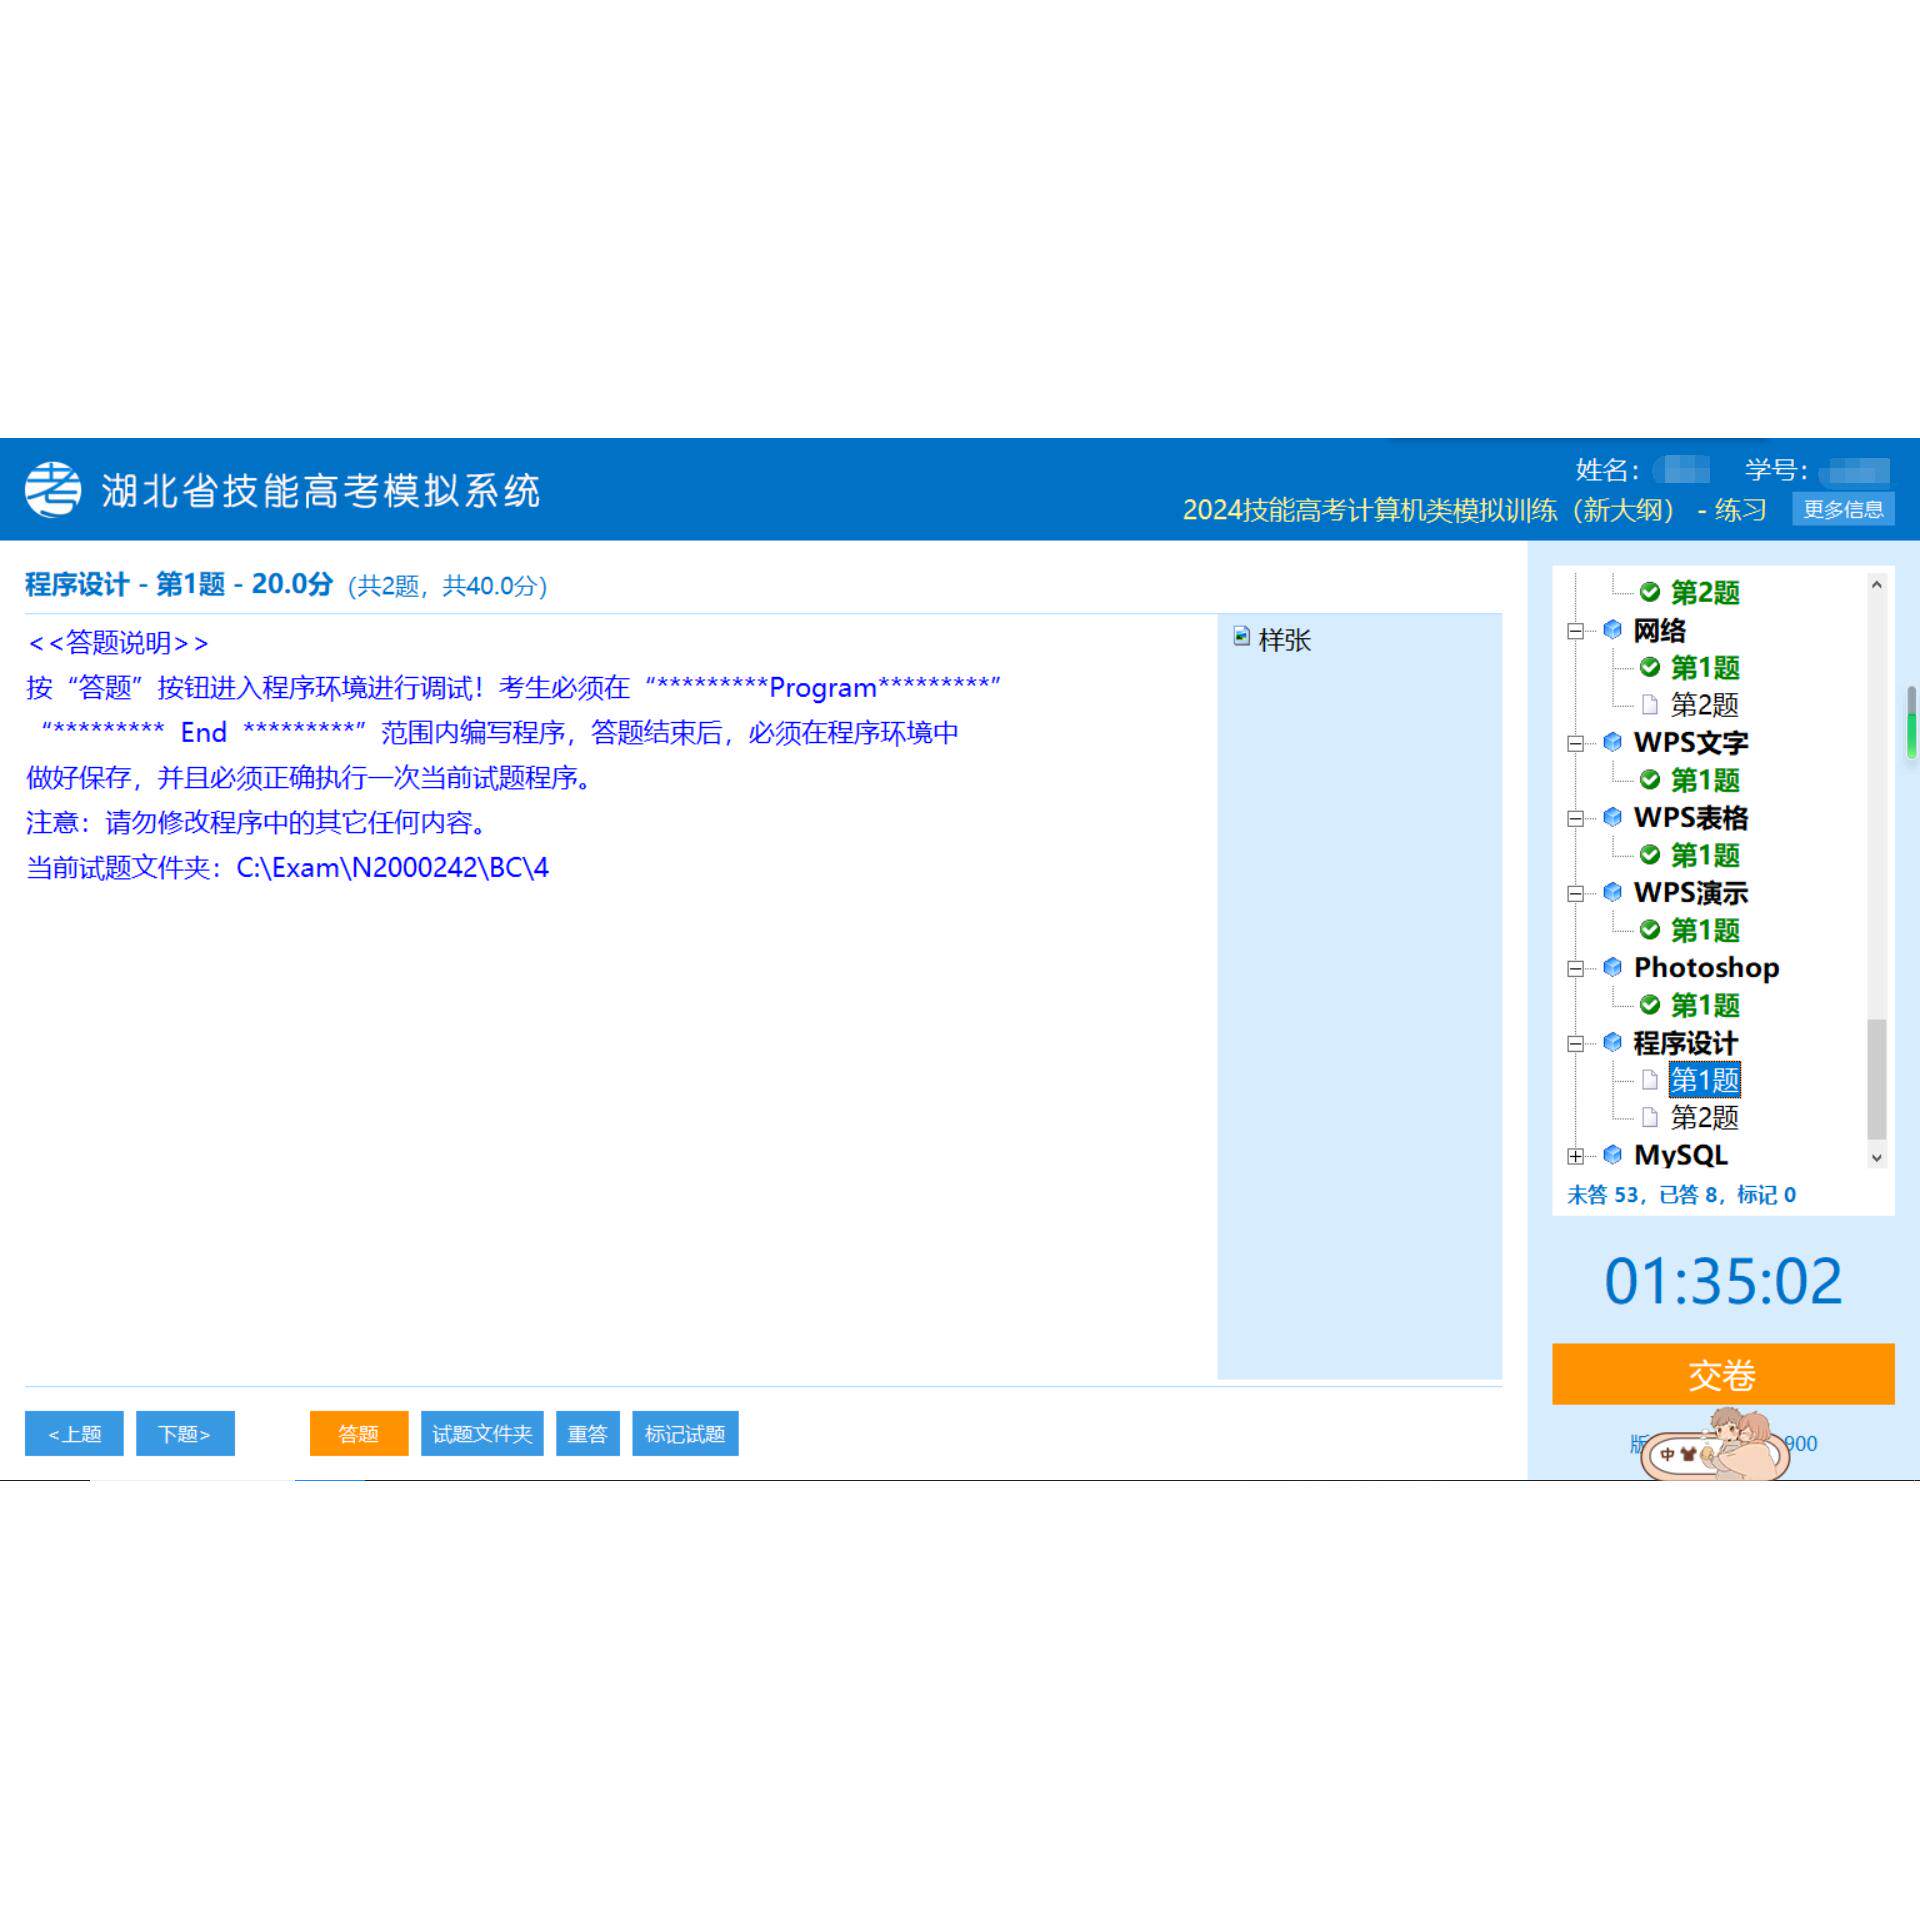Select the WPS演示 category in tree
The width and height of the screenshot is (1920, 1920).
click(1690, 892)
